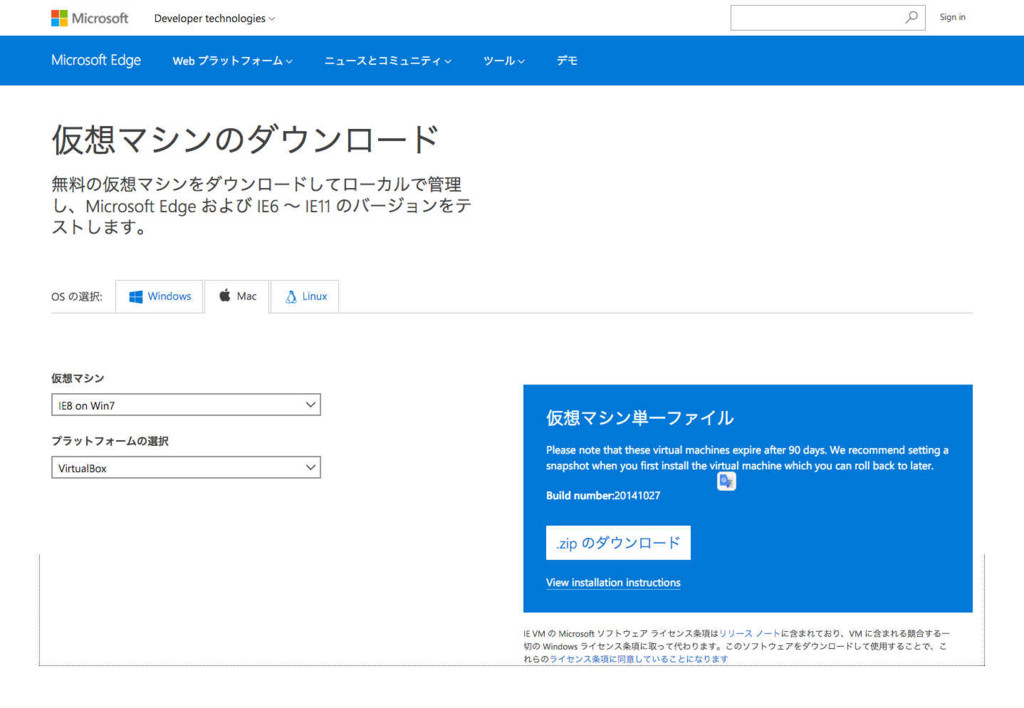Expand the ニュースとコミュニティ menu
The height and width of the screenshot is (708, 1024).
388,61
